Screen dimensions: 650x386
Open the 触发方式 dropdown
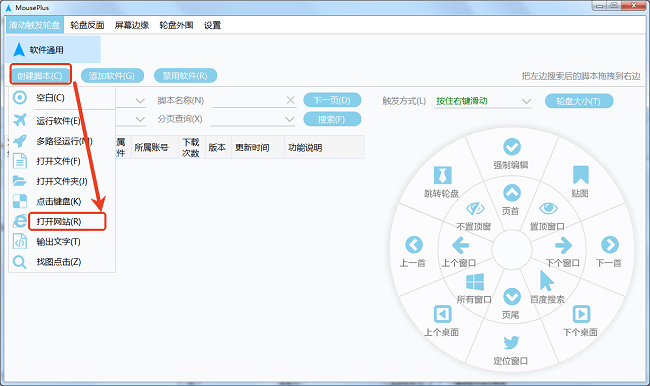point(483,101)
